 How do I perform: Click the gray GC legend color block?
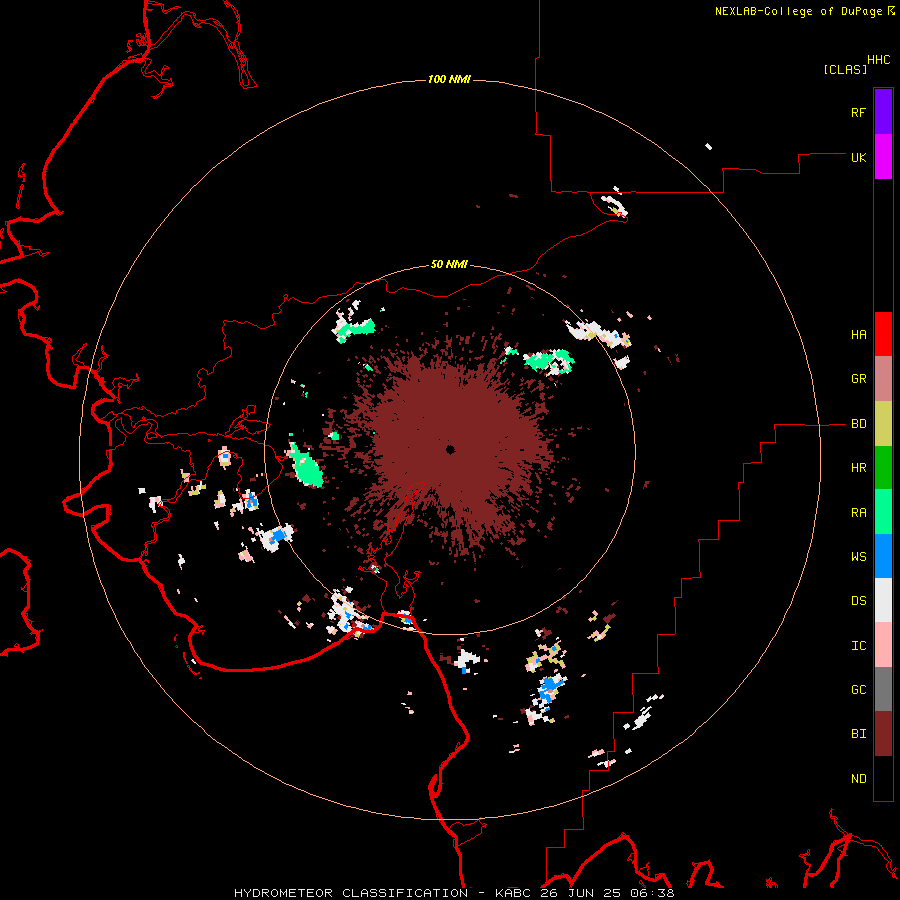[x=883, y=689]
